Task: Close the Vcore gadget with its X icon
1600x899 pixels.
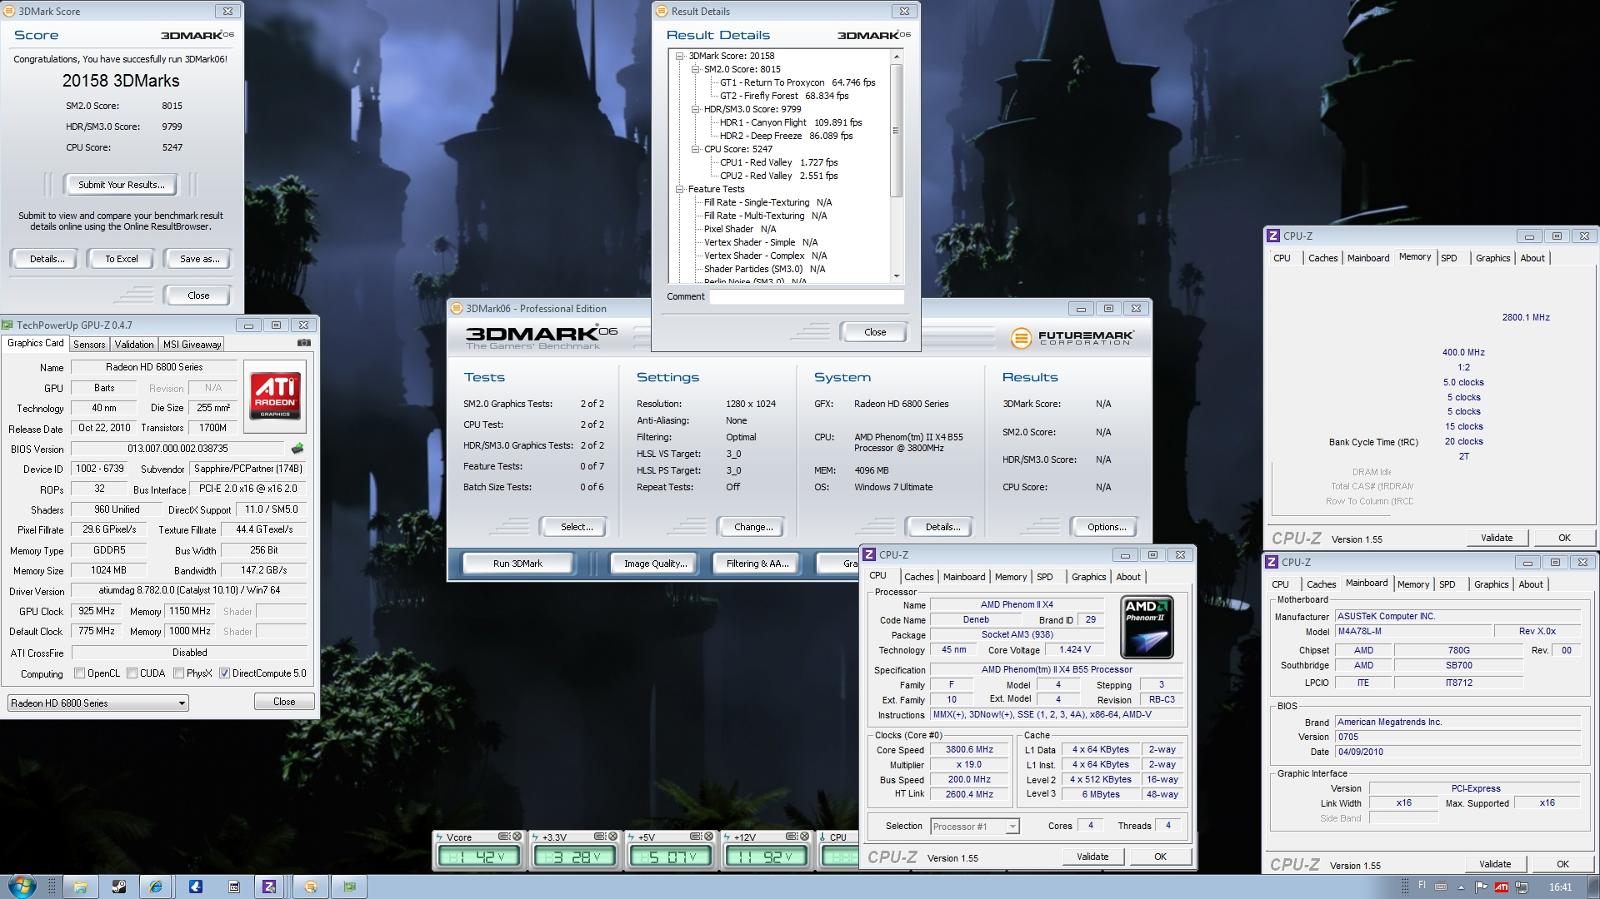Action: click(x=517, y=836)
